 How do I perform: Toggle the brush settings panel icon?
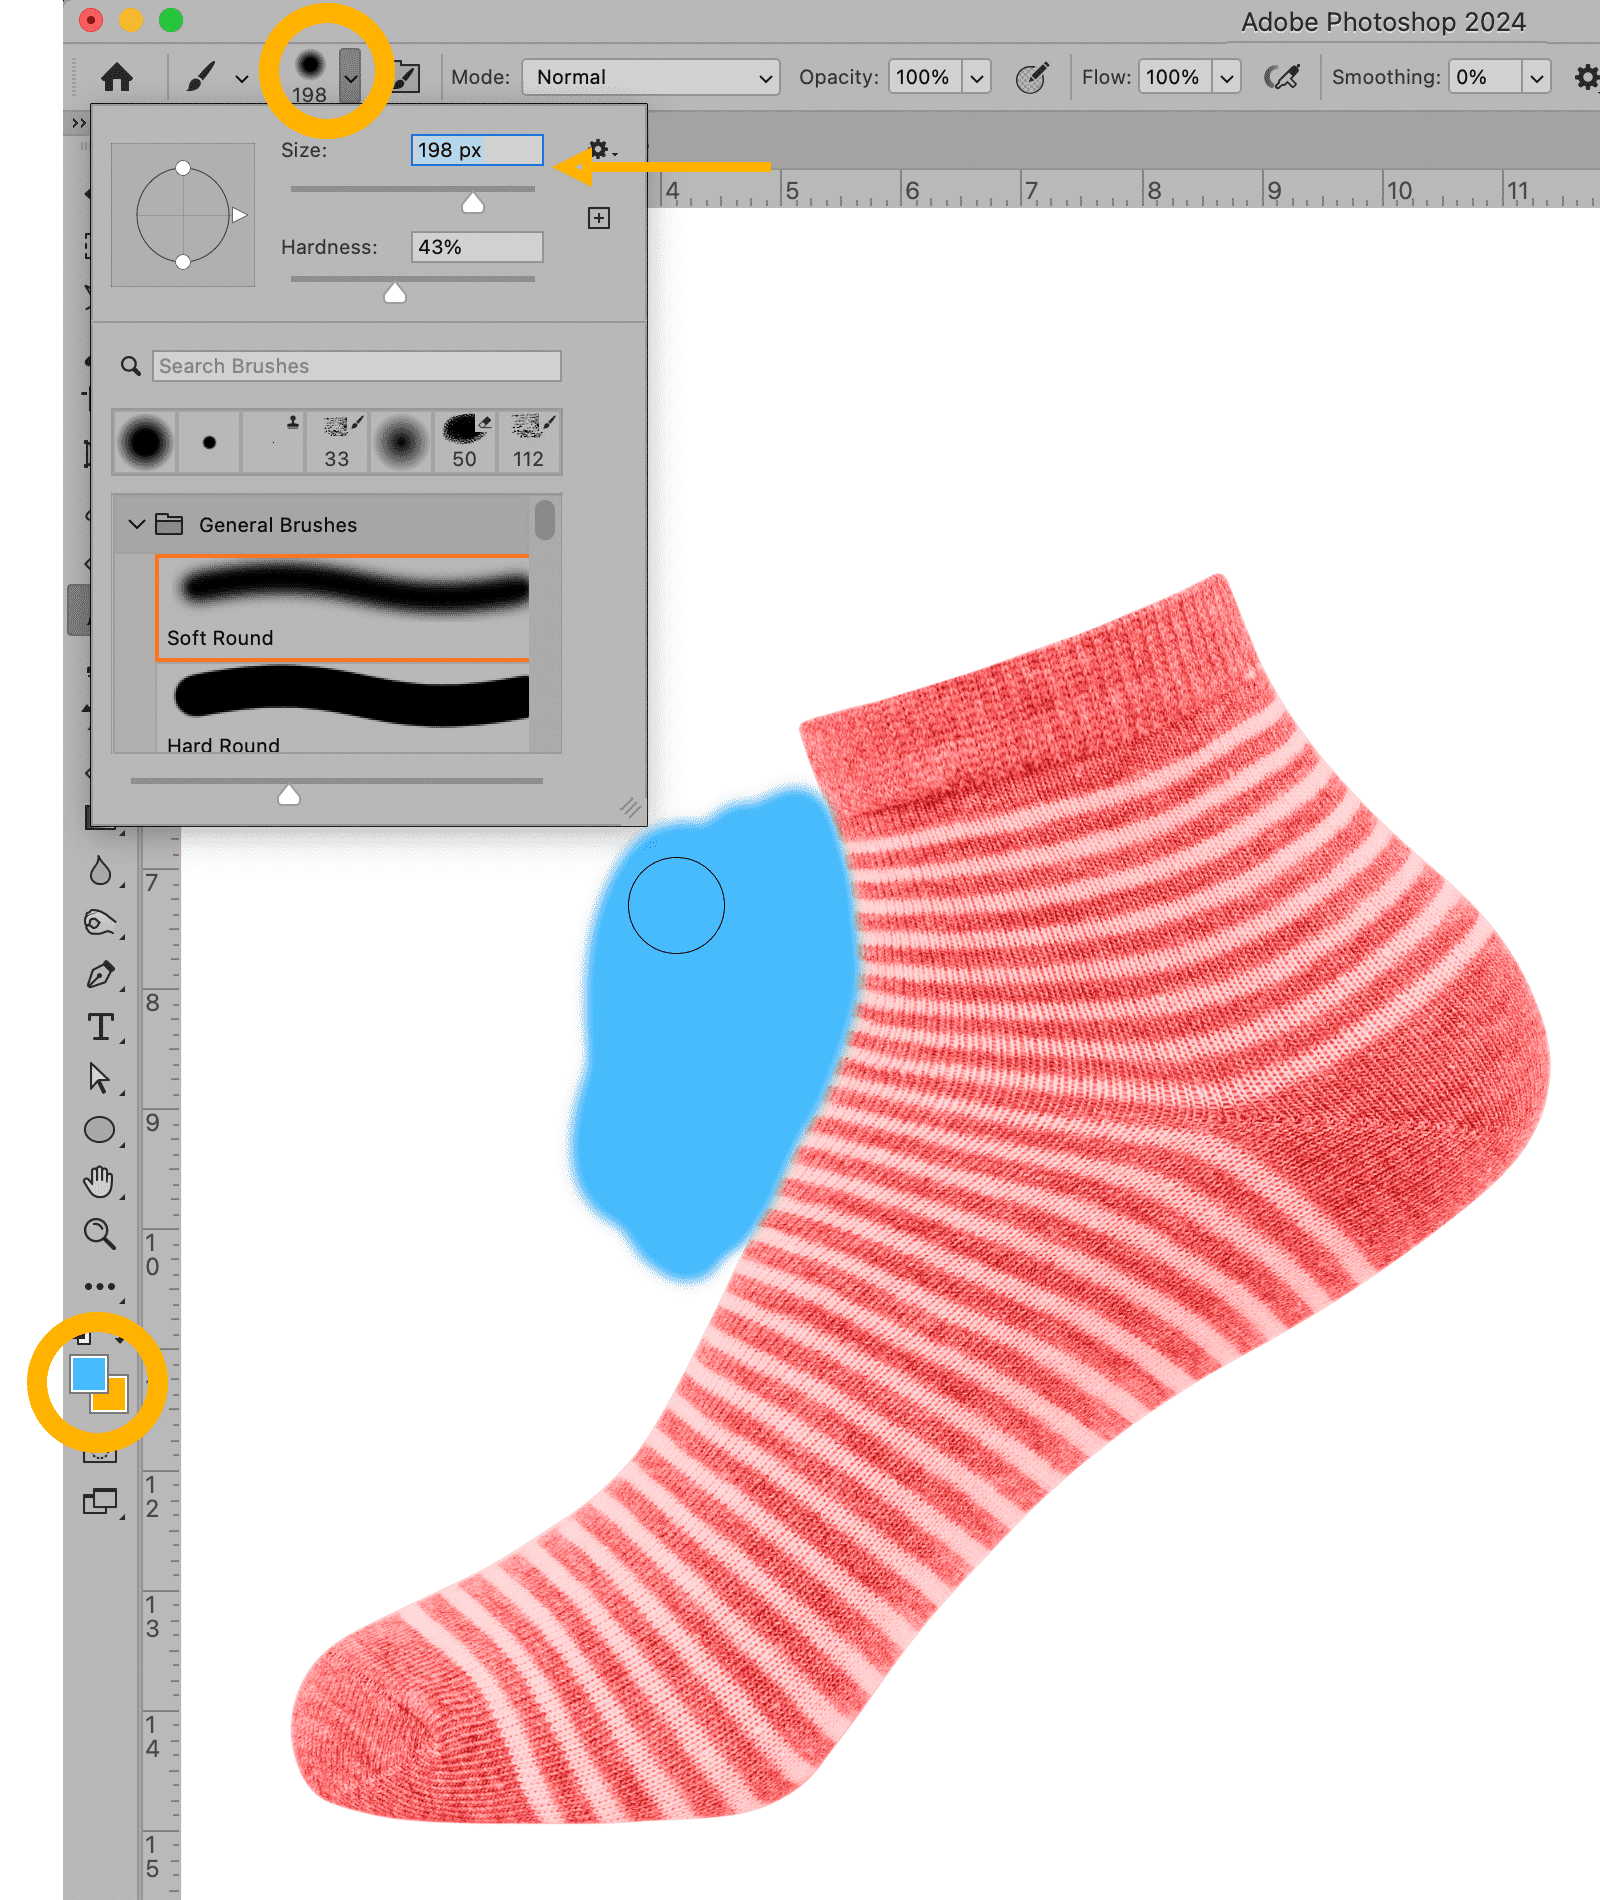(x=407, y=77)
